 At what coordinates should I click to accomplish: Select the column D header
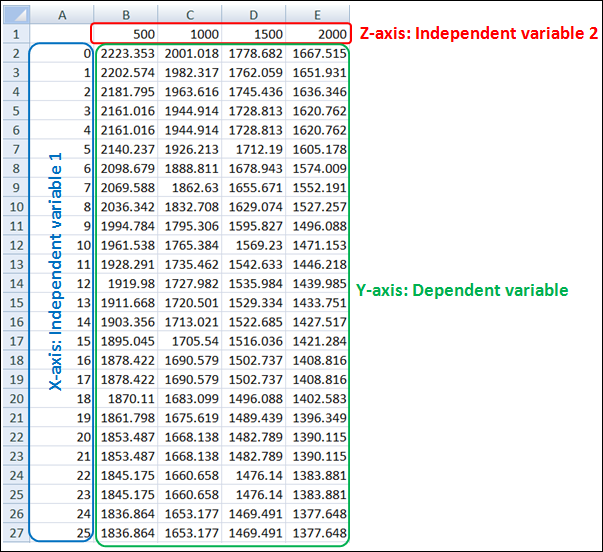tap(256, 13)
